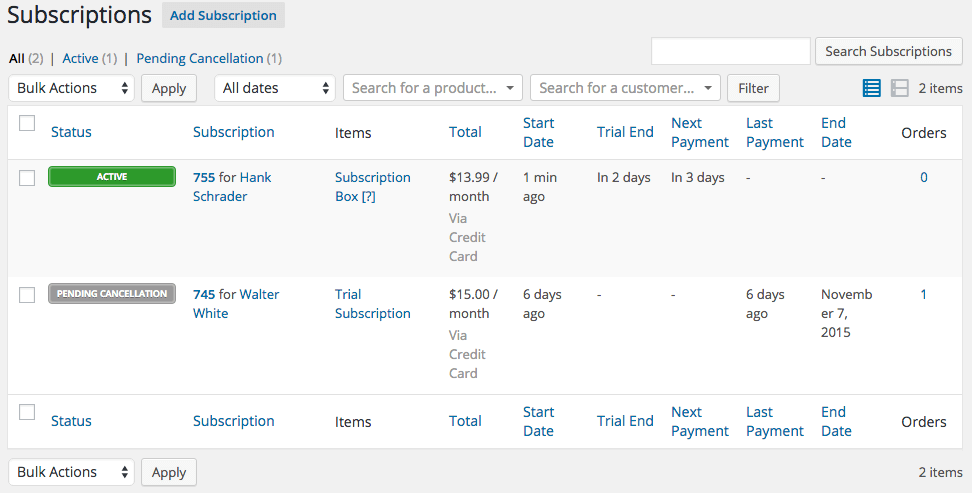Screen dimensions: 972x493
Task: Switch to list view mode icon
Action: (x=871, y=88)
